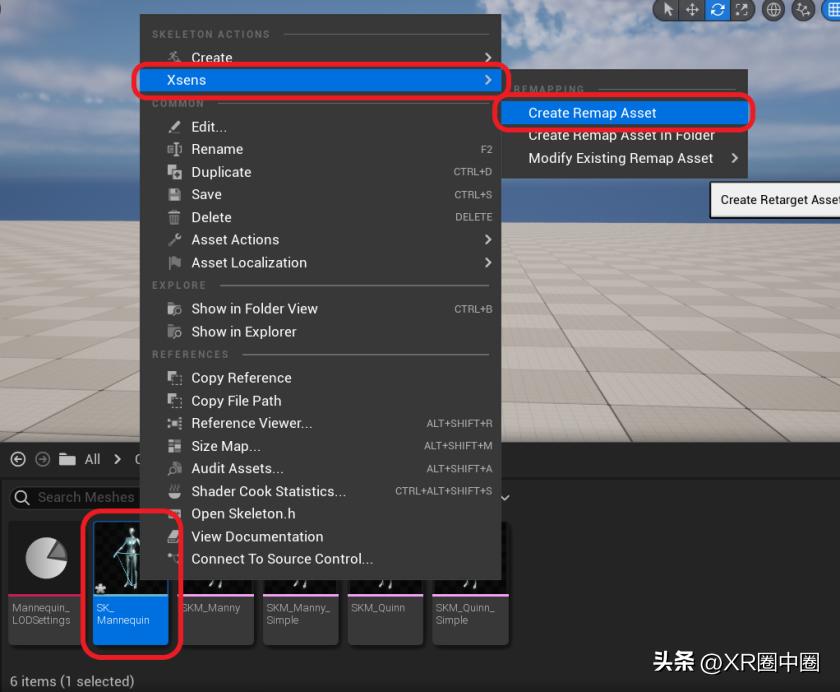Toggle the grid snapping icon
The width and height of the screenshot is (840, 692).
tap(832, 10)
